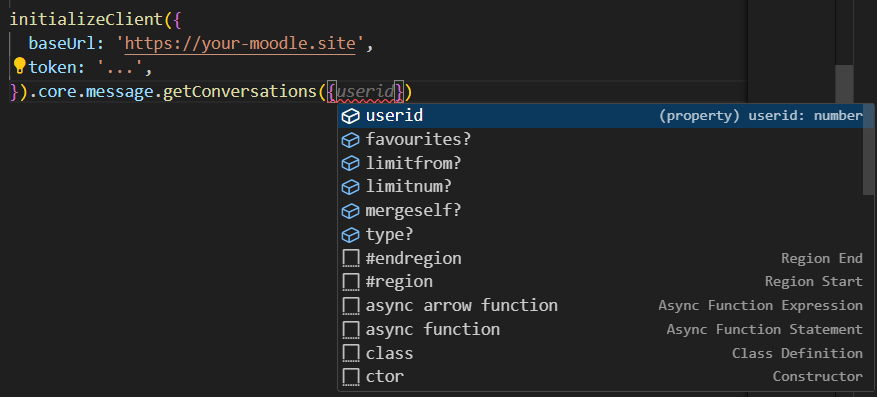Click the getConversations method name
877x397 pixels.
coord(240,91)
